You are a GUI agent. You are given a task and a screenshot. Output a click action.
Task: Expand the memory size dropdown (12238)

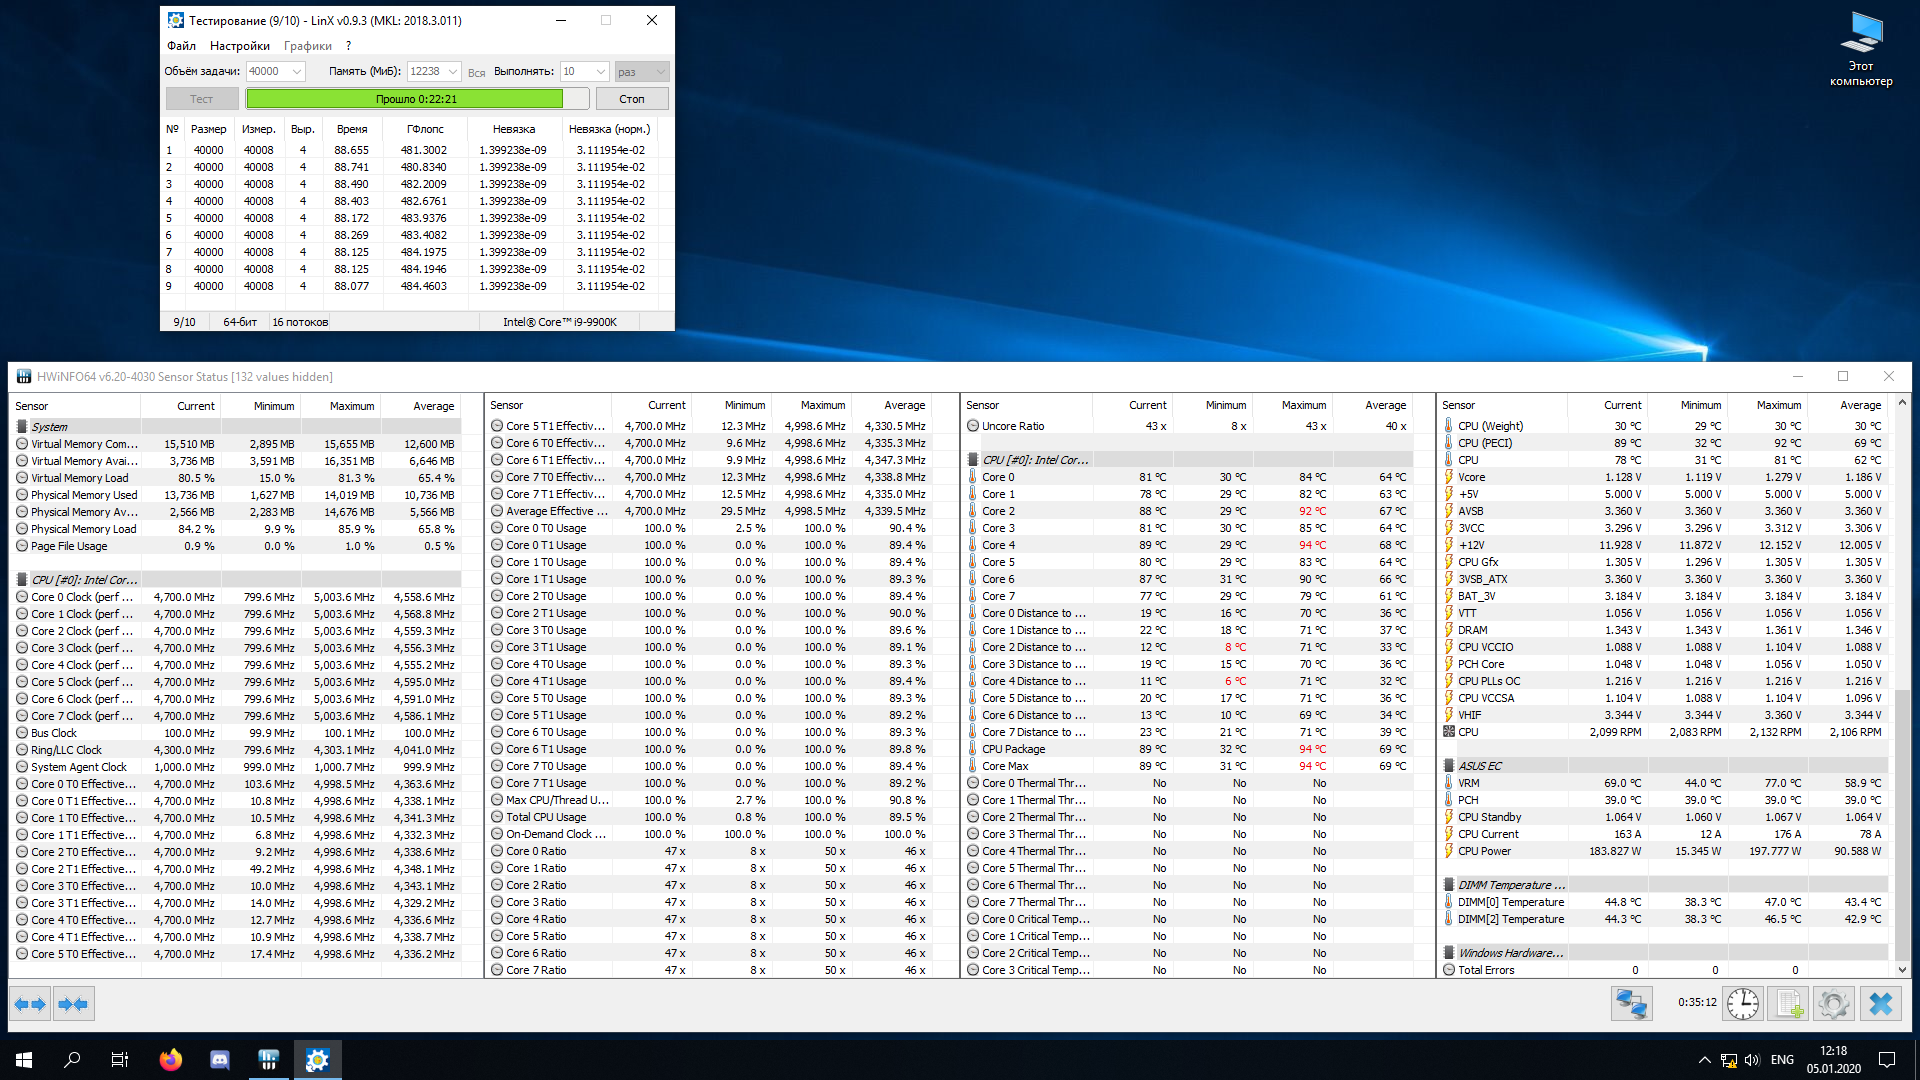coord(453,71)
